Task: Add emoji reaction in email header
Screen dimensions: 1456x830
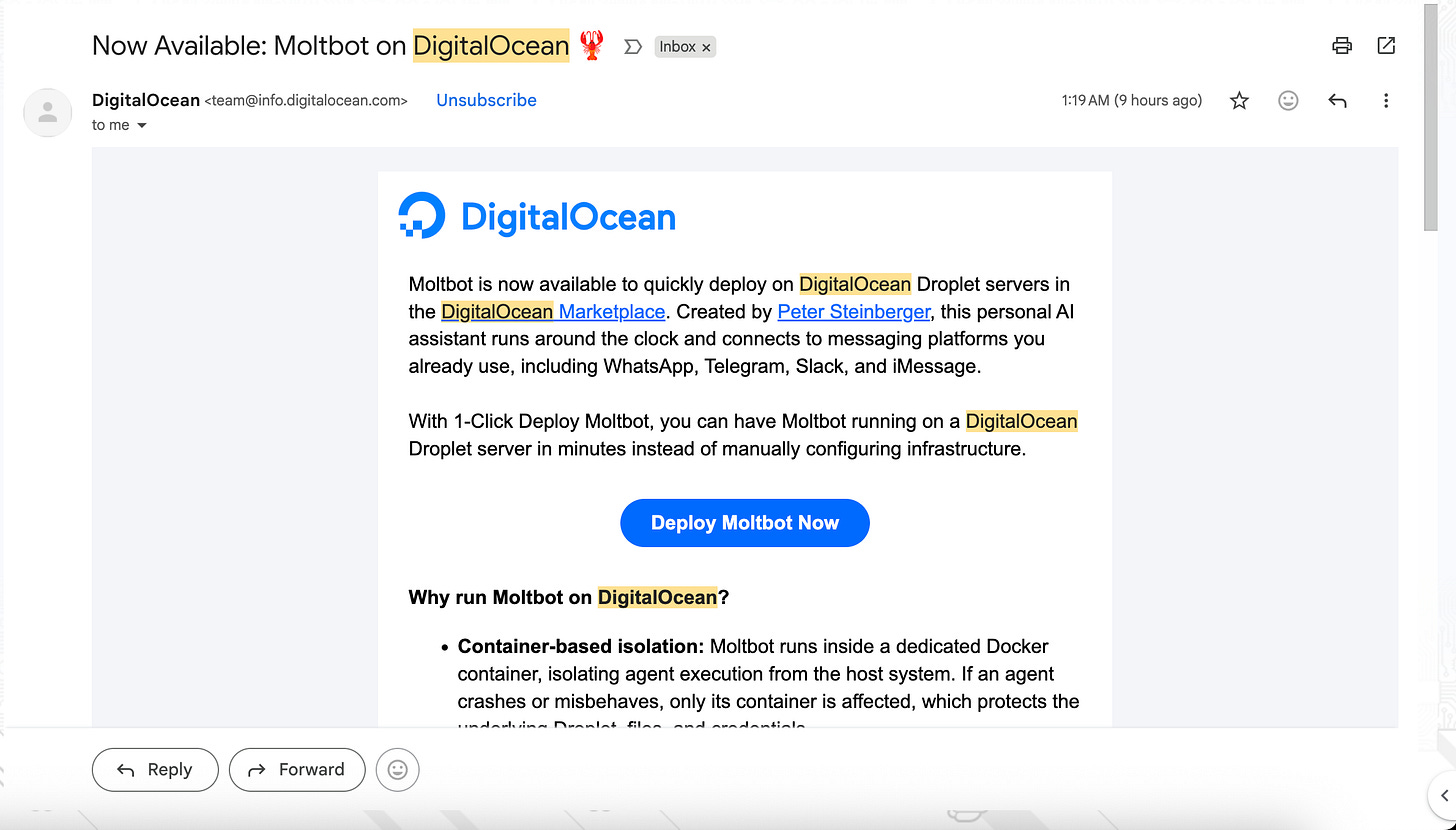Action: point(1288,100)
